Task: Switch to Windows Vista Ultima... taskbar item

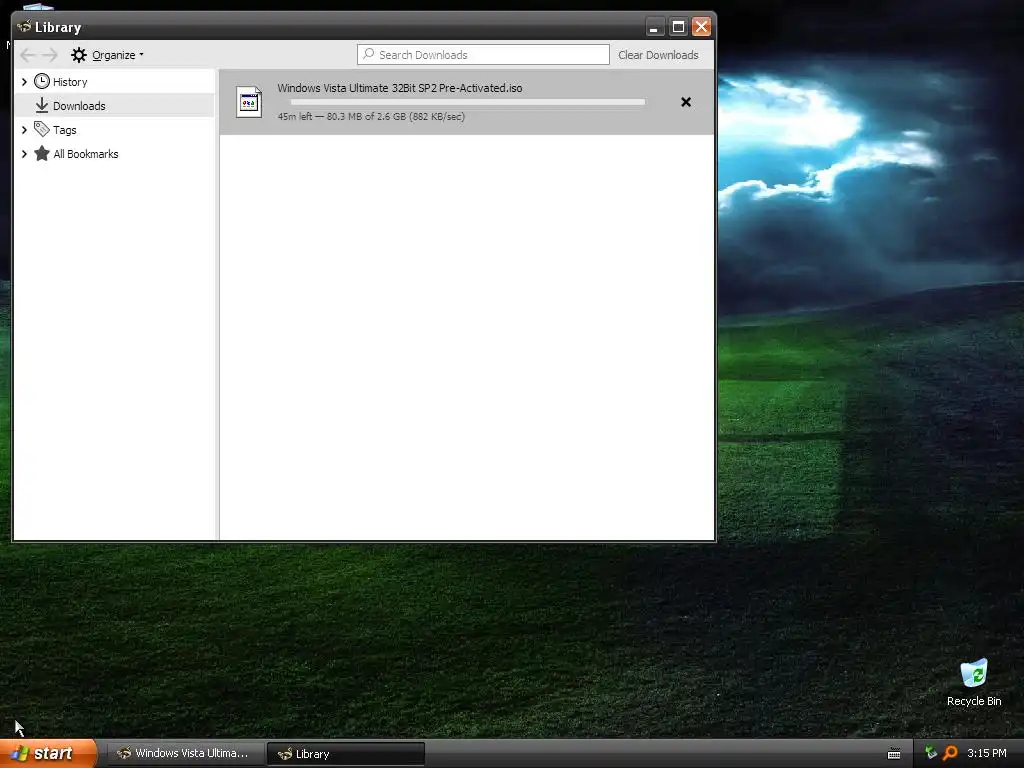Action: click(x=185, y=754)
